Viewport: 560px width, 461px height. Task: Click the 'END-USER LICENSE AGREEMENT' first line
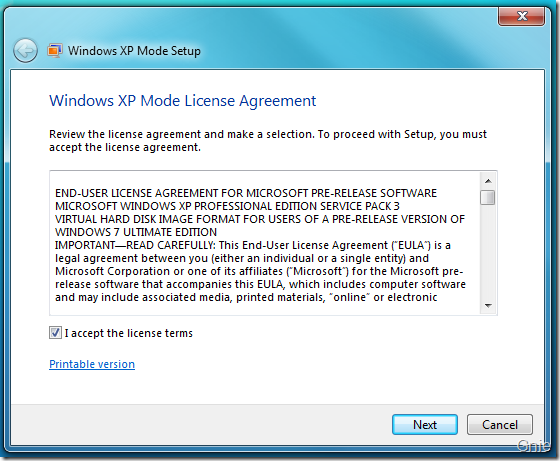(246, 193)
